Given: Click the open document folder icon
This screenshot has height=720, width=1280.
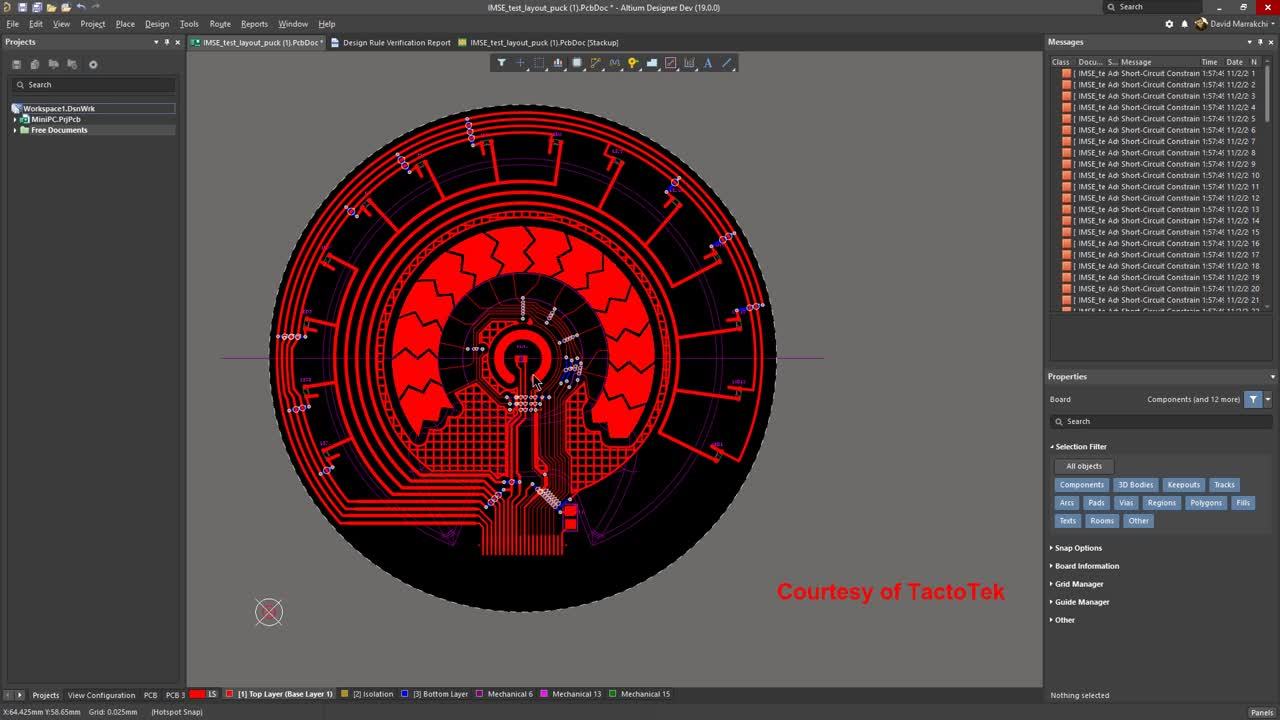Looking at the screenshot, I should (x=51, y=7).
